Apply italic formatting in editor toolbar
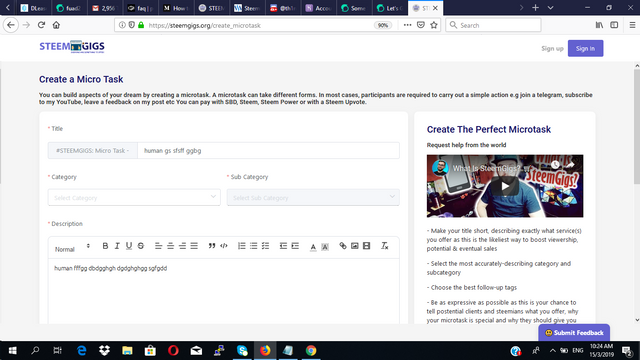The image size is (640, 360). pos(117,246)
